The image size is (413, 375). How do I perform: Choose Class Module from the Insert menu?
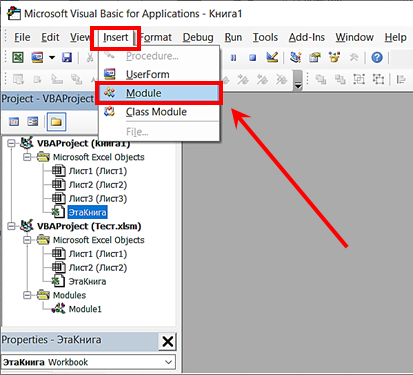point(159,112)
